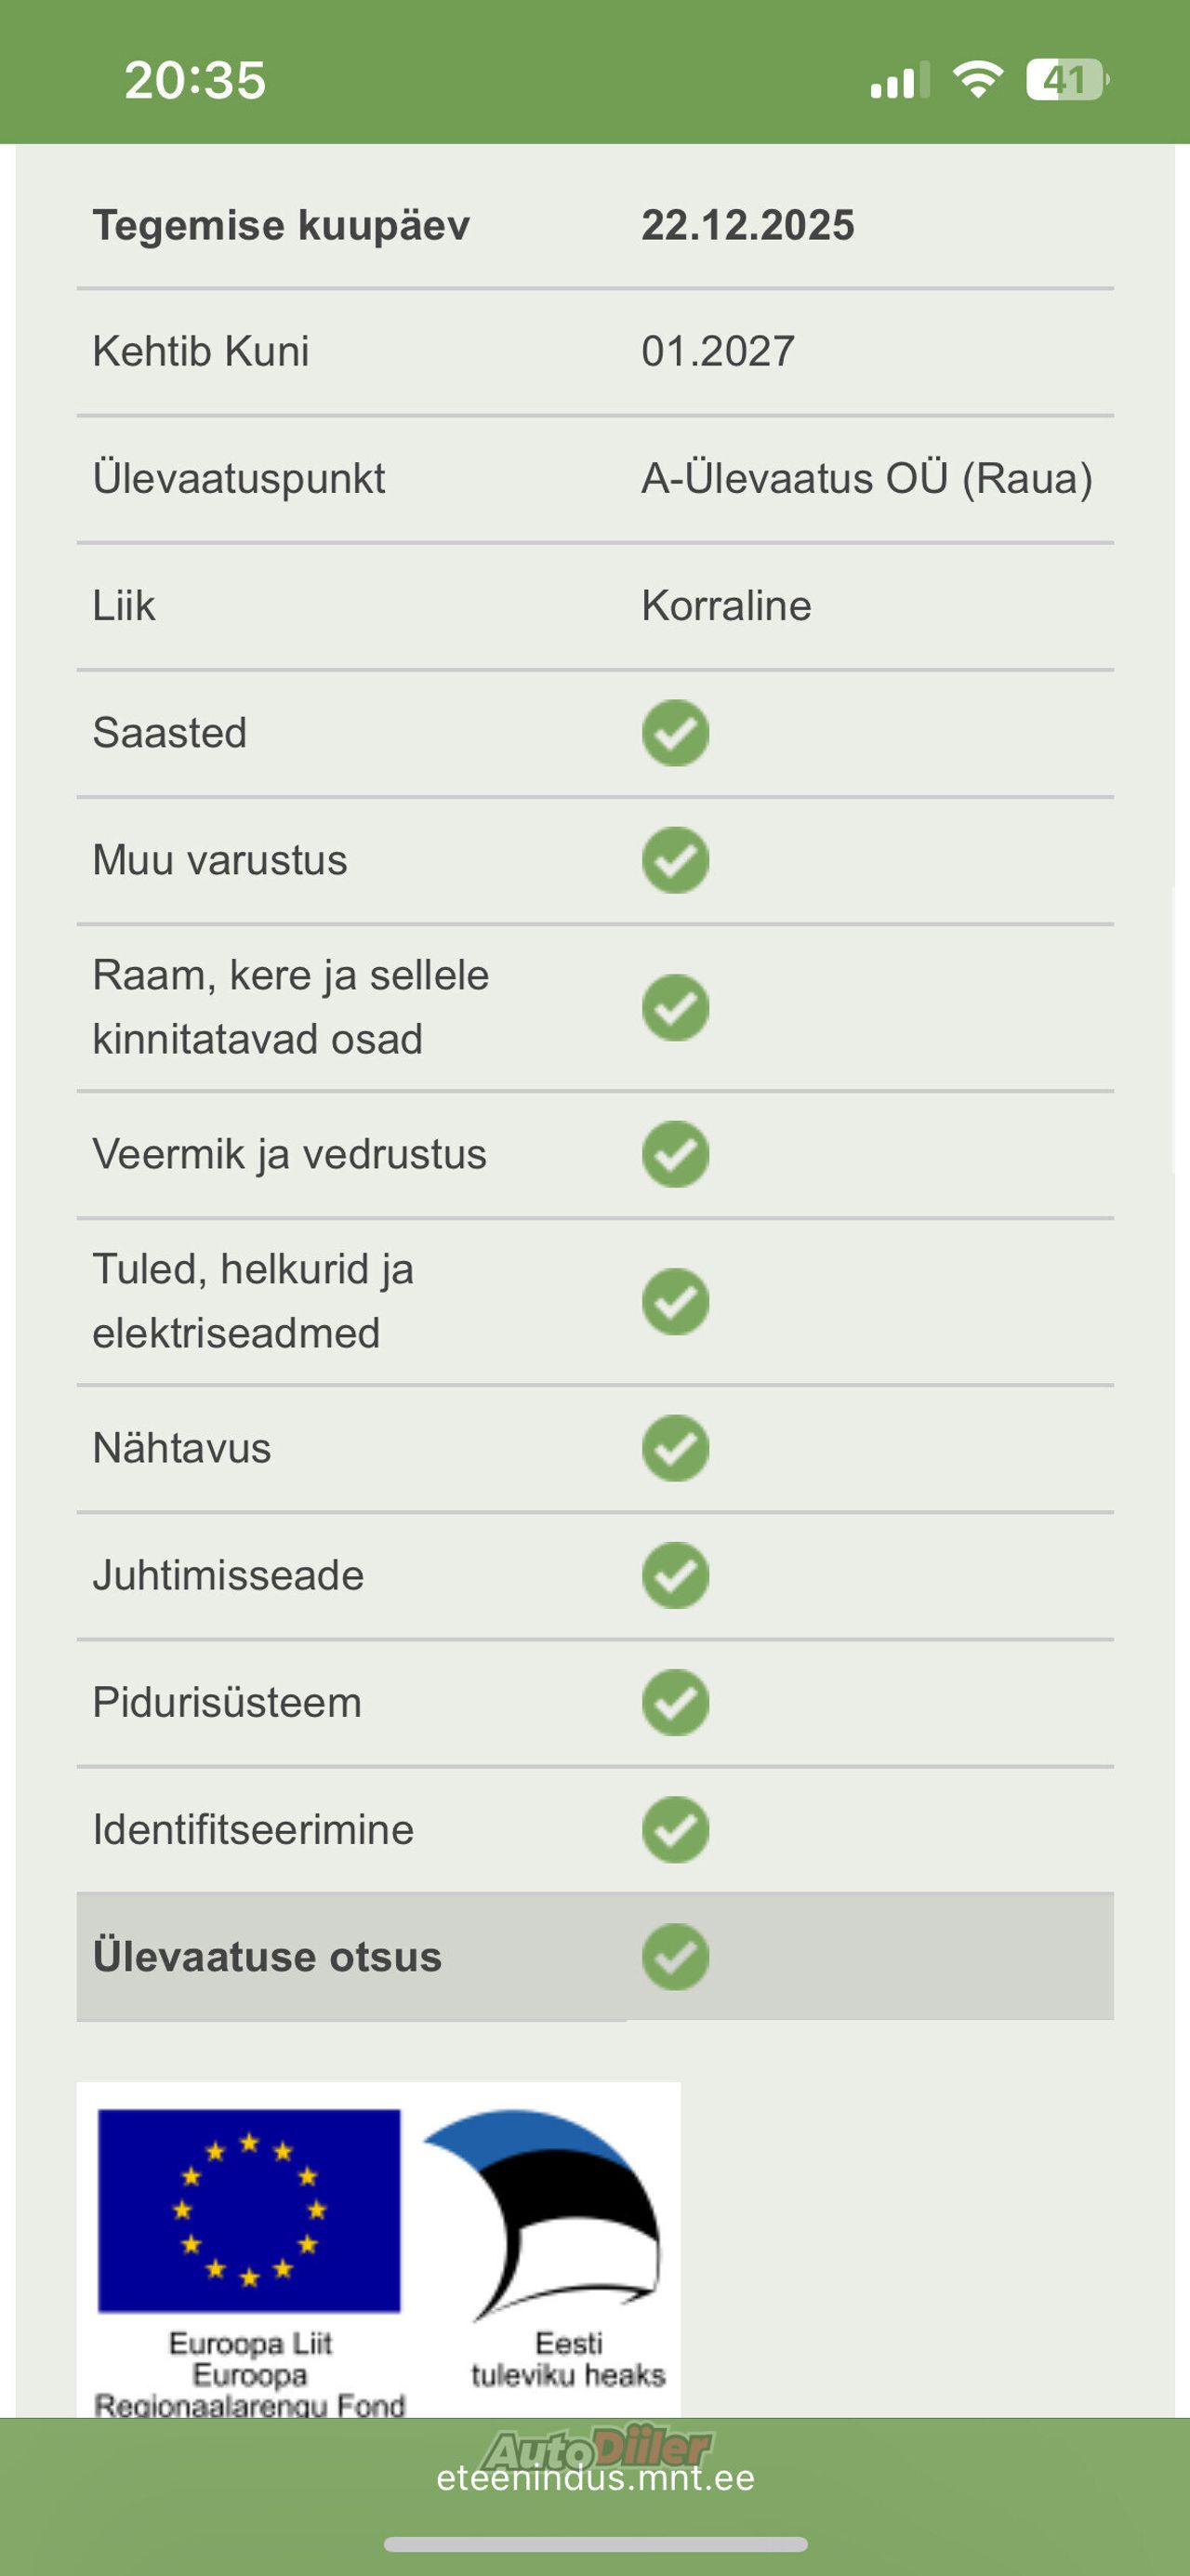Screen dimensions: 1190x2576
Task: Tap the Identifitseerimine green checkmark
Action: tap(675, 1829)
